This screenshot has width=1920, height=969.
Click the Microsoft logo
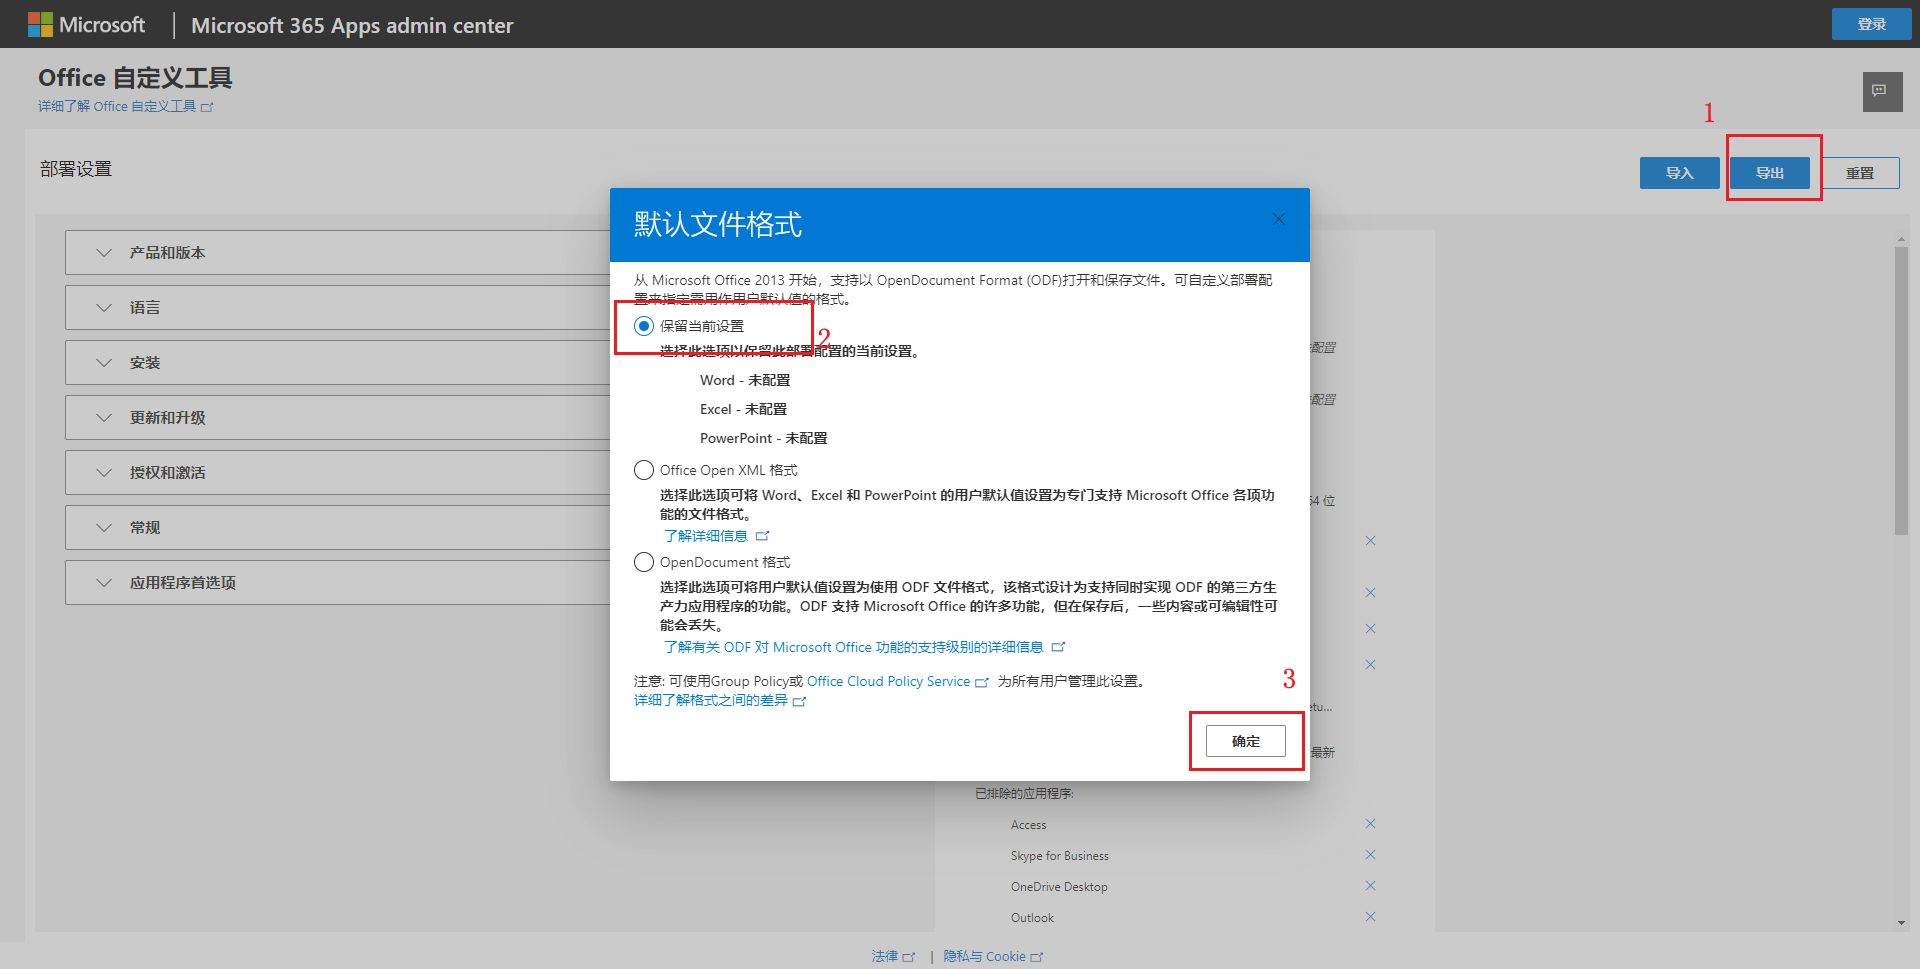(x=86, y=25)
